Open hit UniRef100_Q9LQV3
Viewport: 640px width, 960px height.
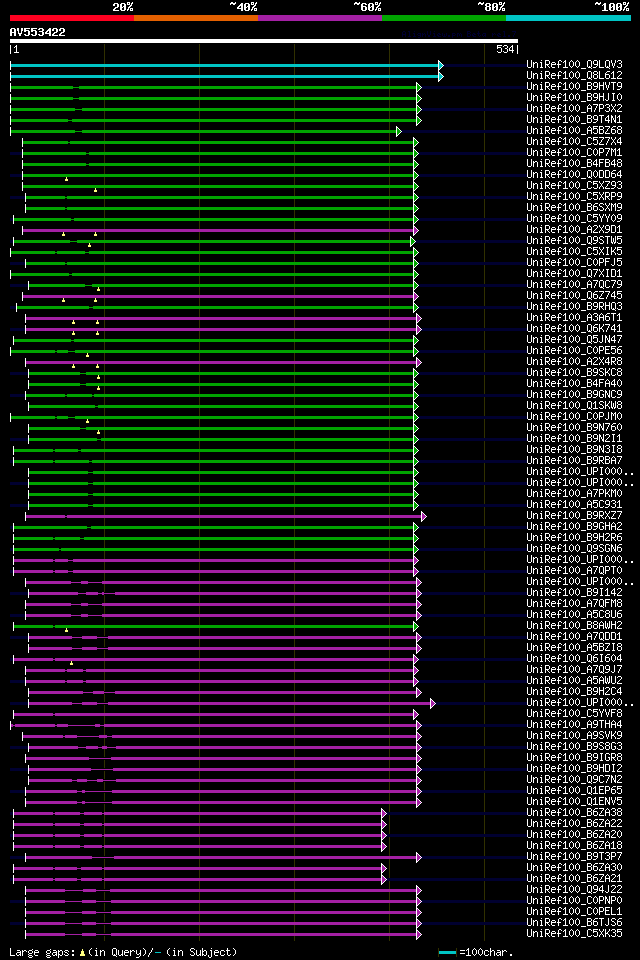point(574,64)
